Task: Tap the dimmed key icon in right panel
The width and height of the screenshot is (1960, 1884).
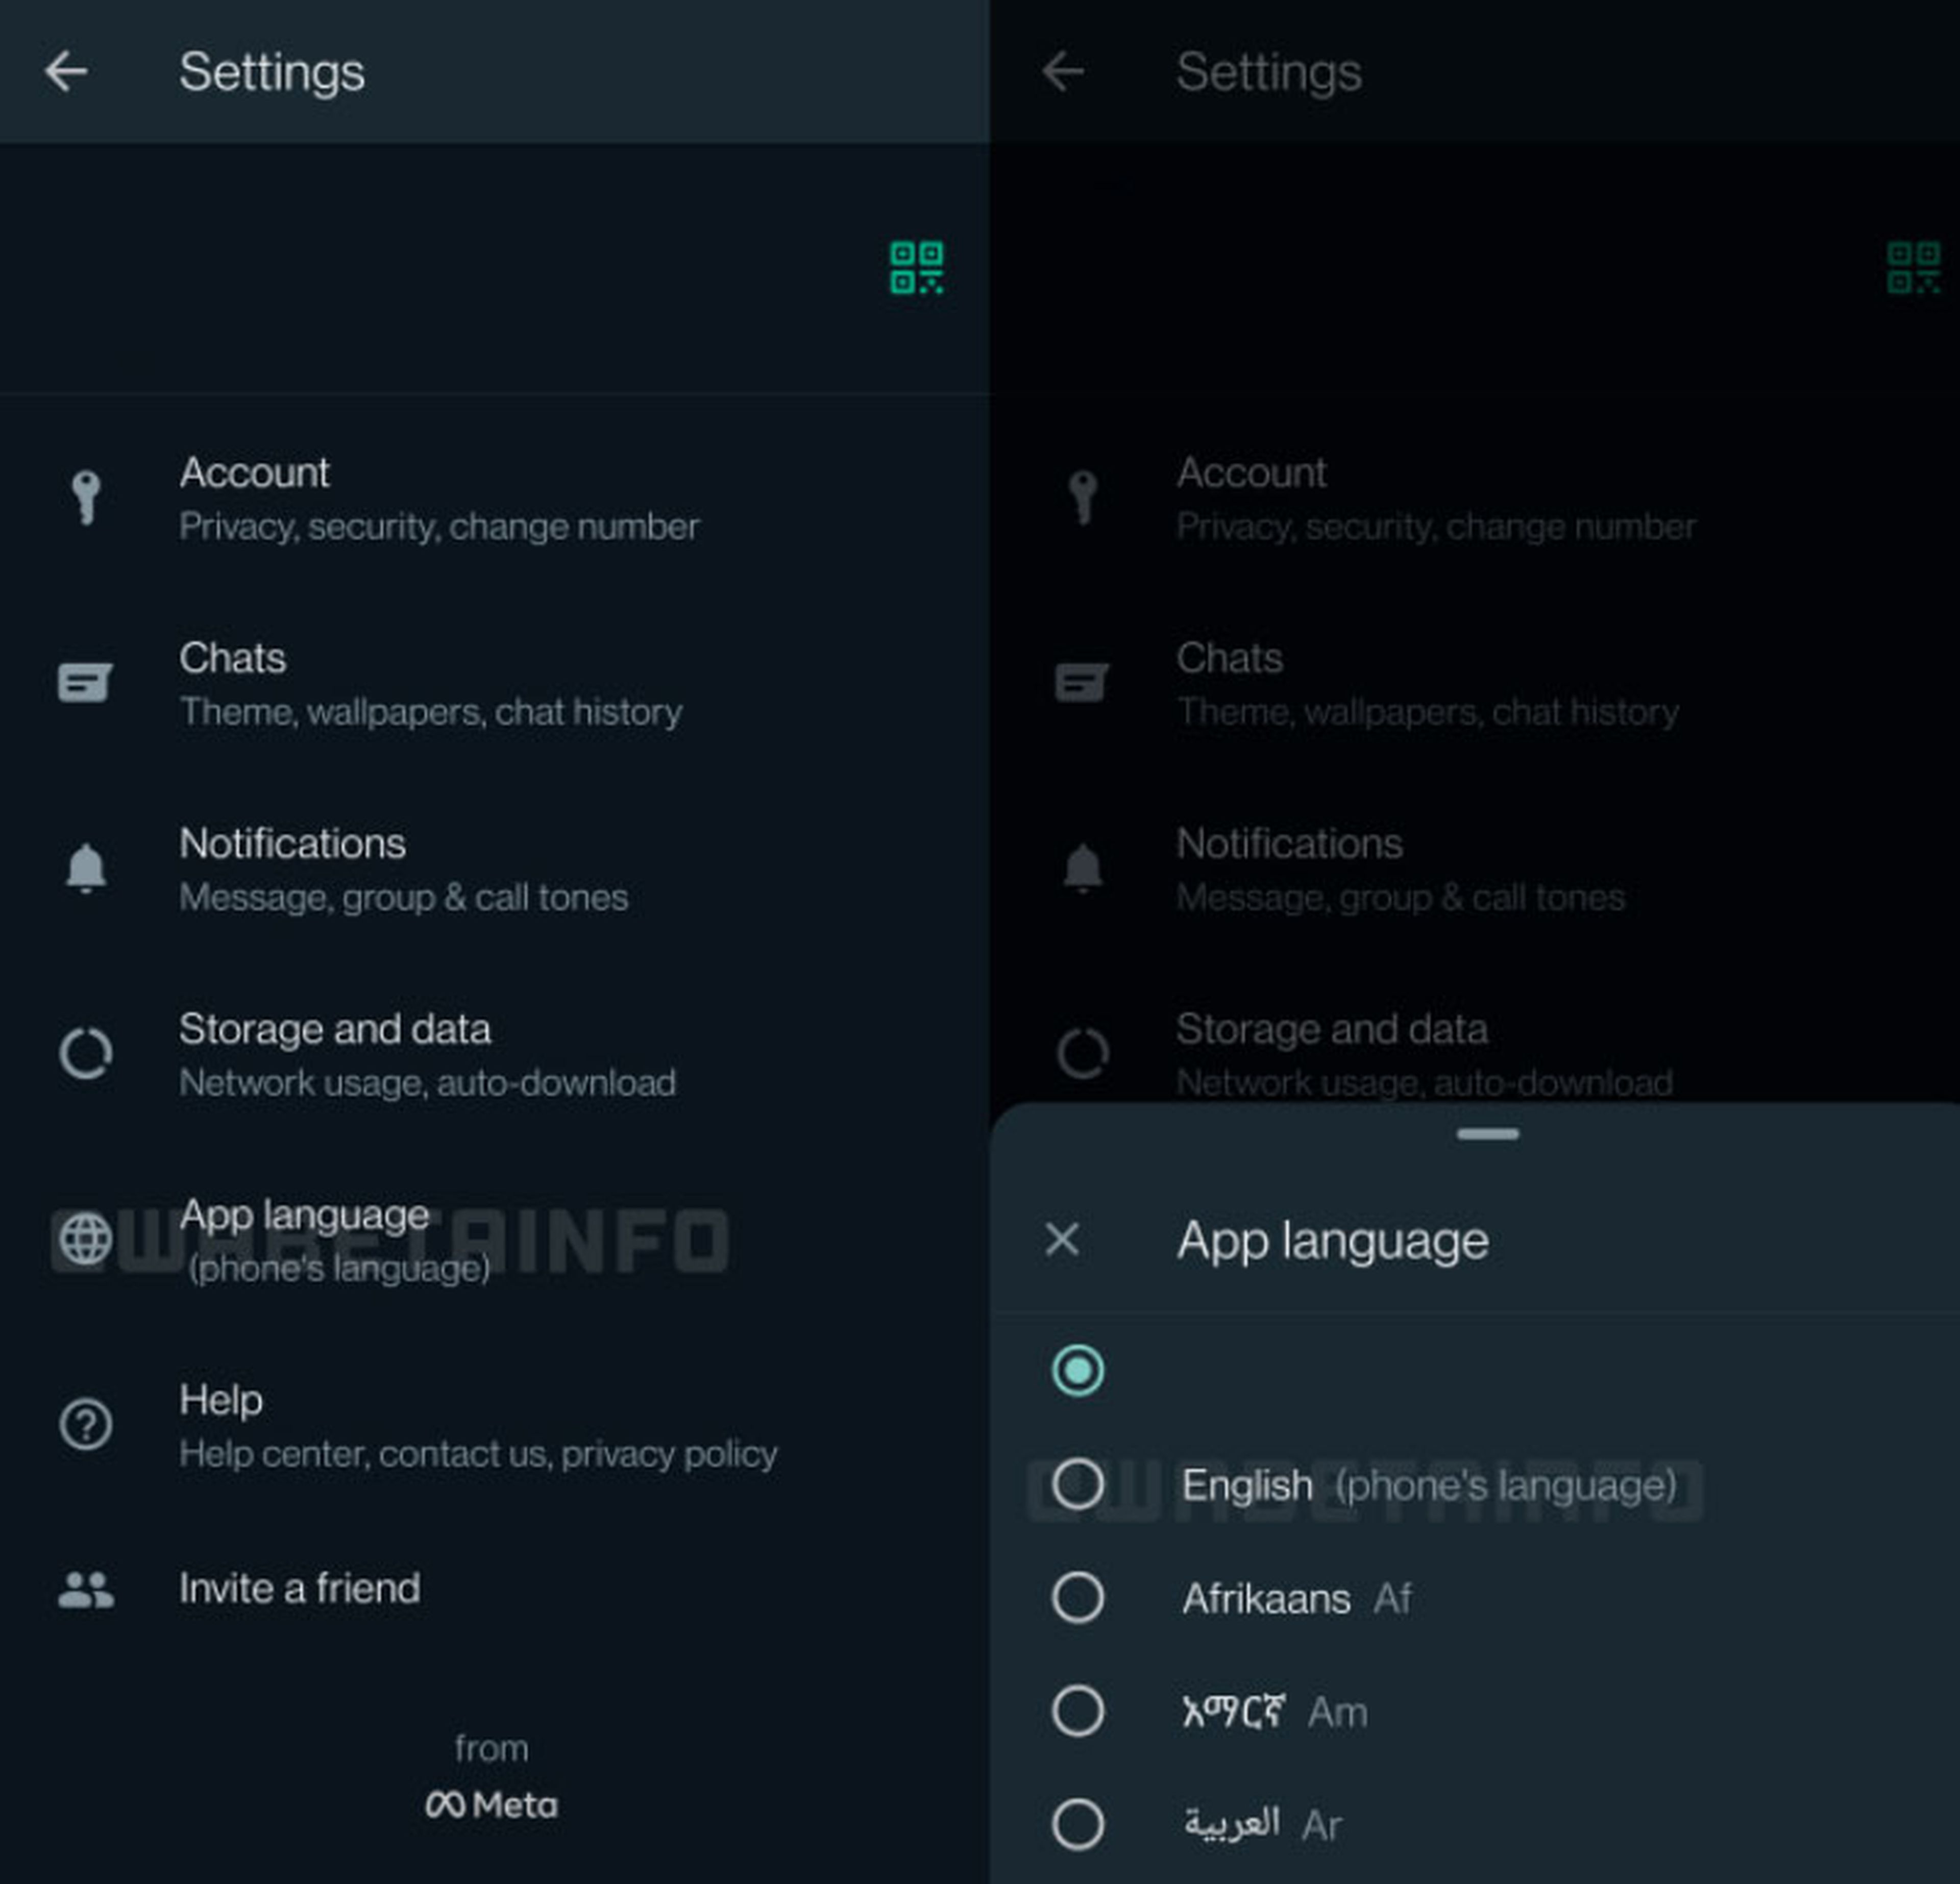Action: 1083,497
